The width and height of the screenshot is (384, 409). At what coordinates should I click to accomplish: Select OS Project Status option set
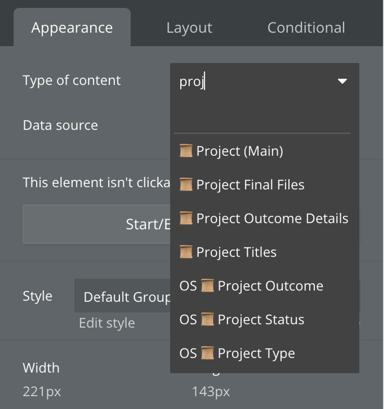(265, 319)
